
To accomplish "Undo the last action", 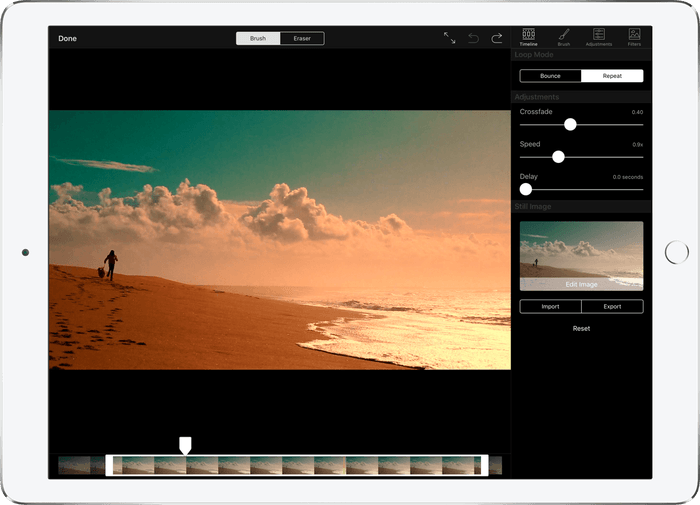I will point(473,38).
